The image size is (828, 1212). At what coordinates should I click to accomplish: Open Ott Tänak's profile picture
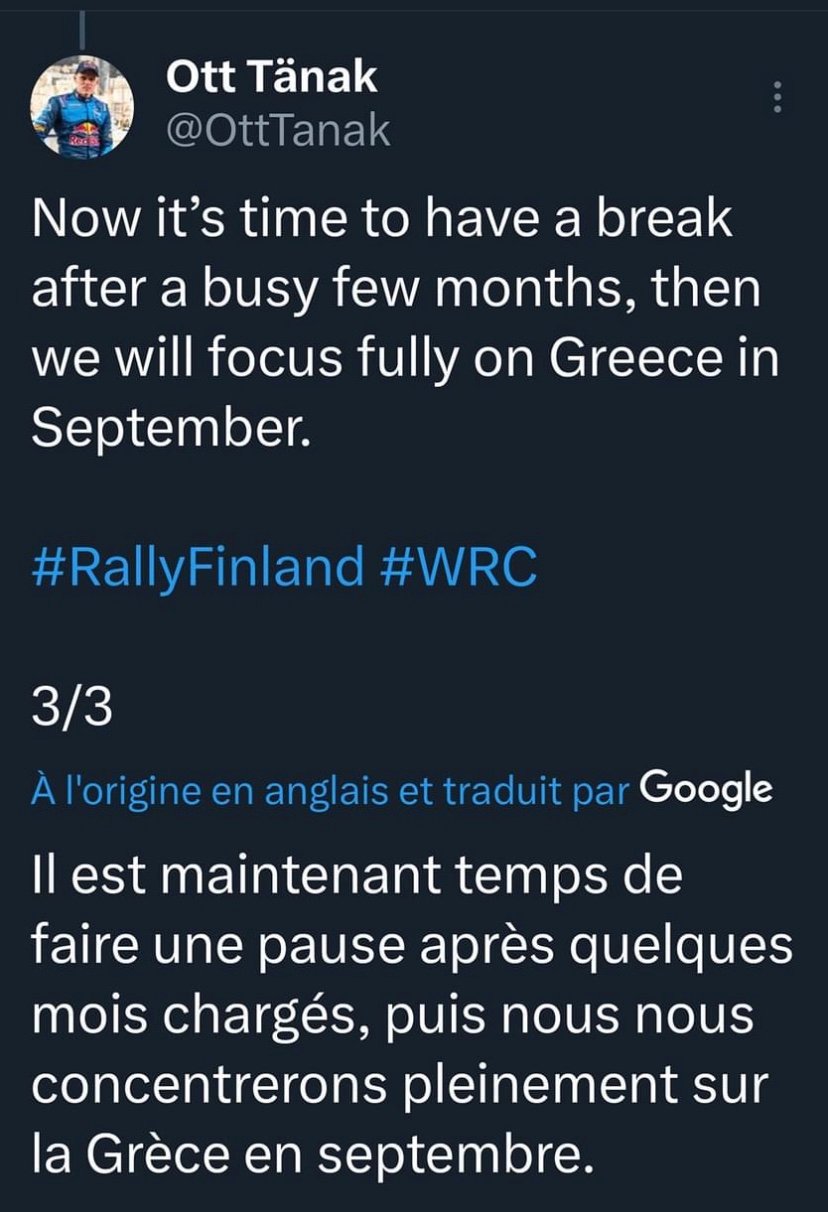pos(82,105)
